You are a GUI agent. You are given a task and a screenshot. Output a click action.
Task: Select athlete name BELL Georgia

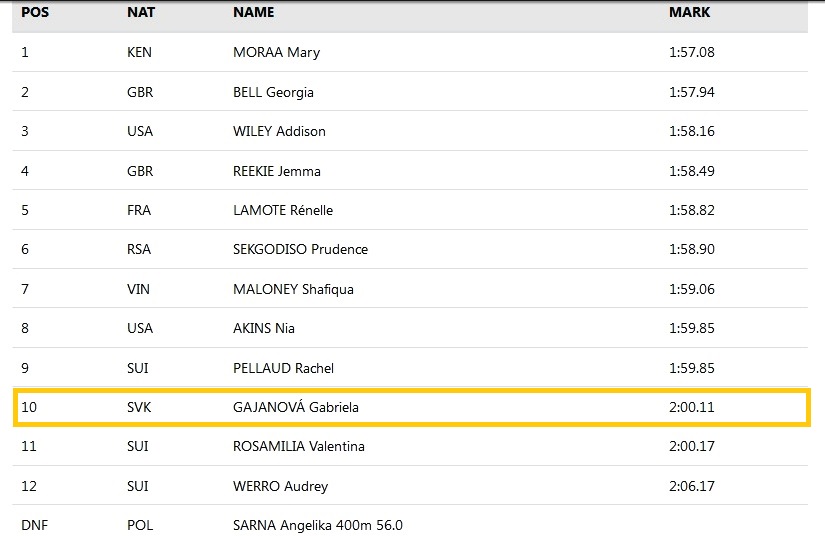point(273,92)
